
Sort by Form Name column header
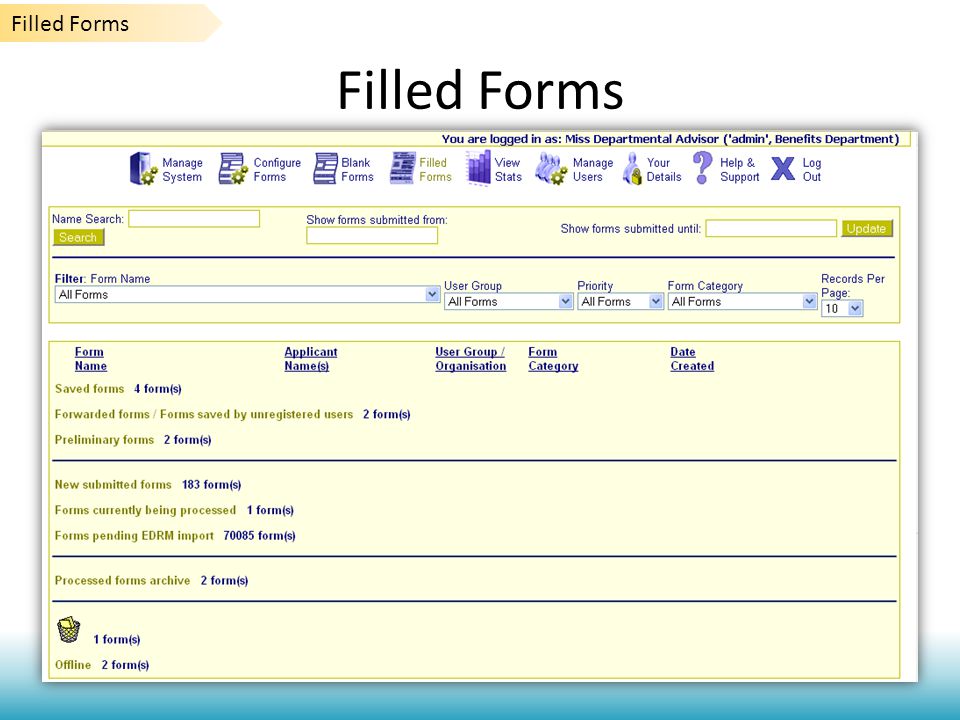click(x=91, y=359)
